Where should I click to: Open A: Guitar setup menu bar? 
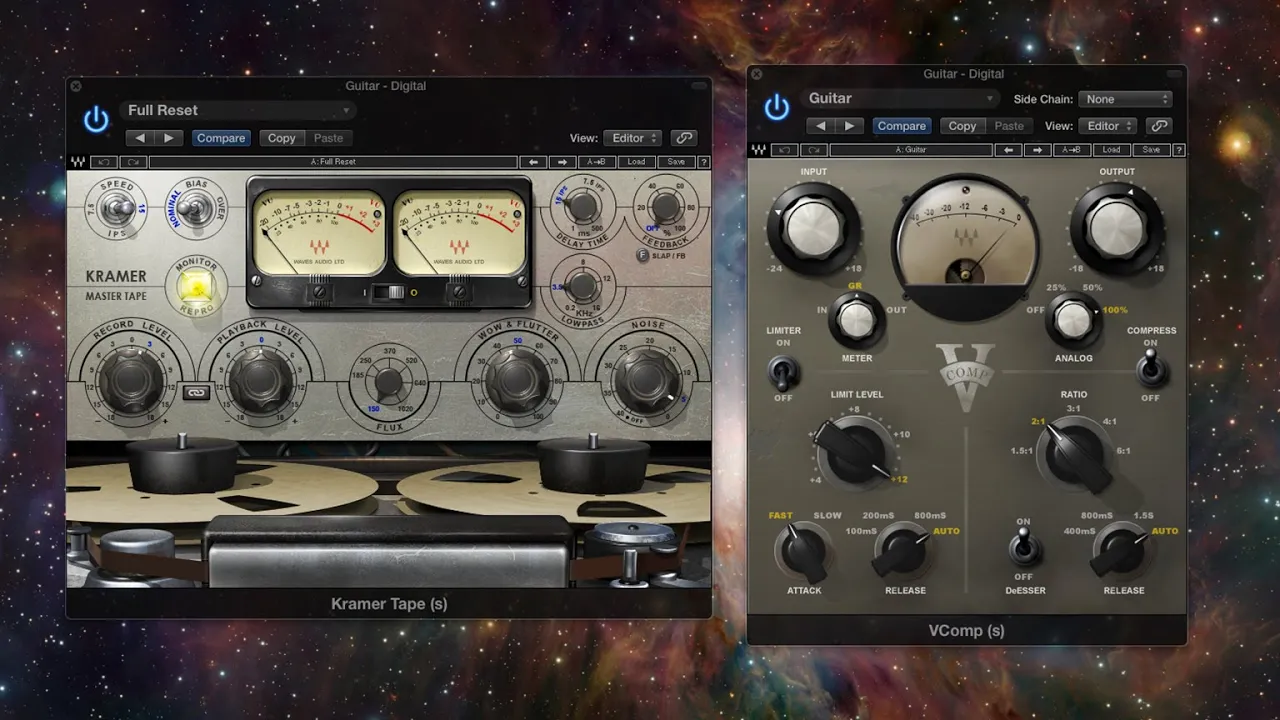[x=911, y=150]
